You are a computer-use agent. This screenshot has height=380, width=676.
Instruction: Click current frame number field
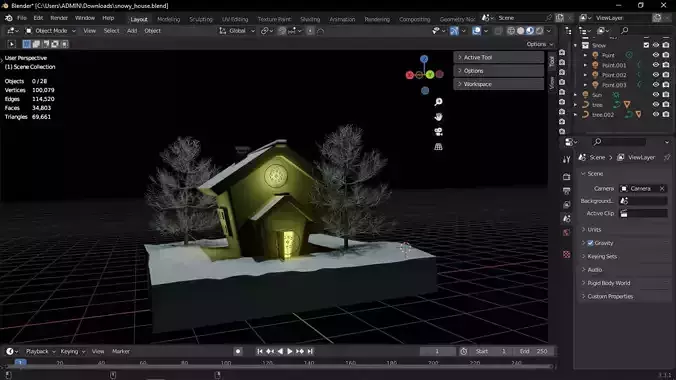click(437, 352)
